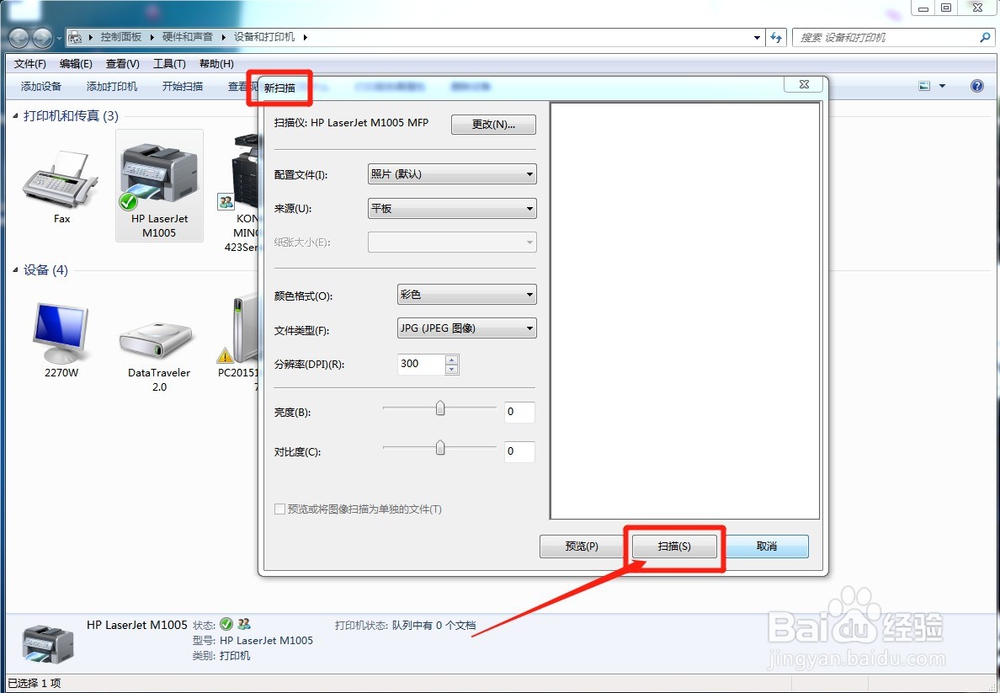1000x693 pixels.
Task: Click 设备和打印机 in the address breadcrumb
Action: [264, 37]
